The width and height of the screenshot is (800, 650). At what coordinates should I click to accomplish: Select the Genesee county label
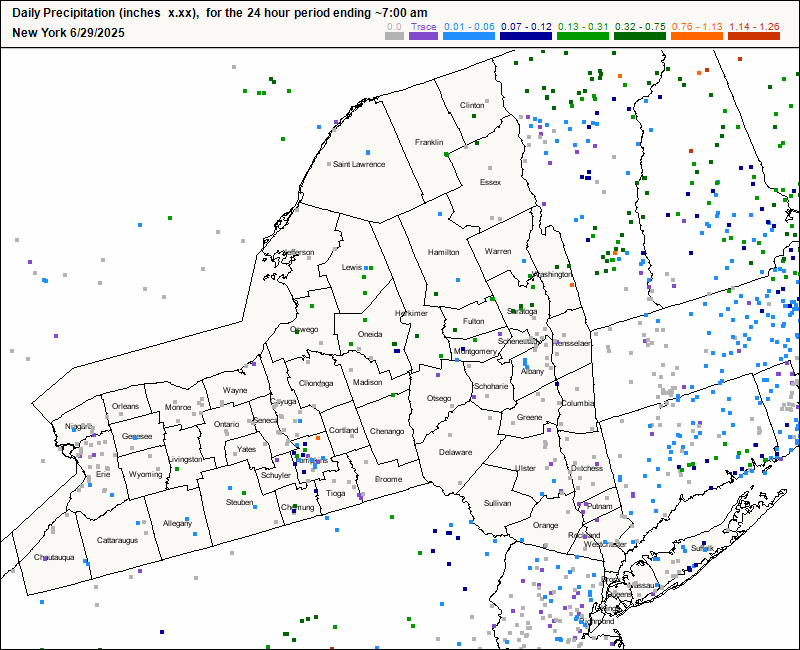click(x=137, y=436)
